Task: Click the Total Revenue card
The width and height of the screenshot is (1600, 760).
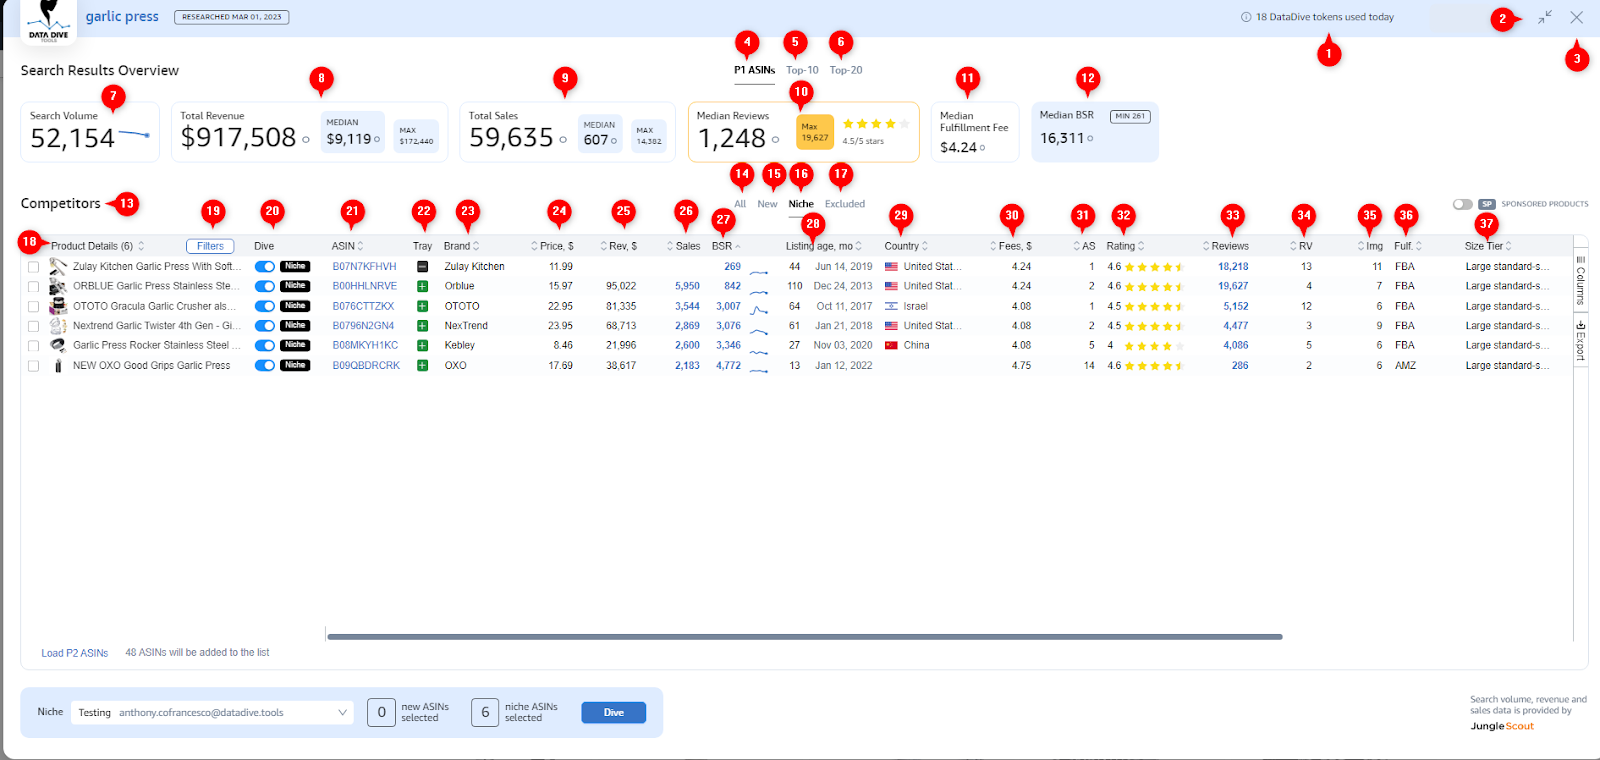Action: (x=310, y=131)
